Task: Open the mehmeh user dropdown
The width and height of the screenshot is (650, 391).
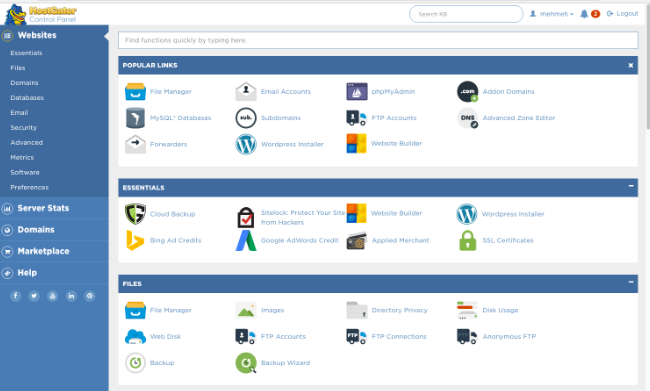Action: [552, 14]
